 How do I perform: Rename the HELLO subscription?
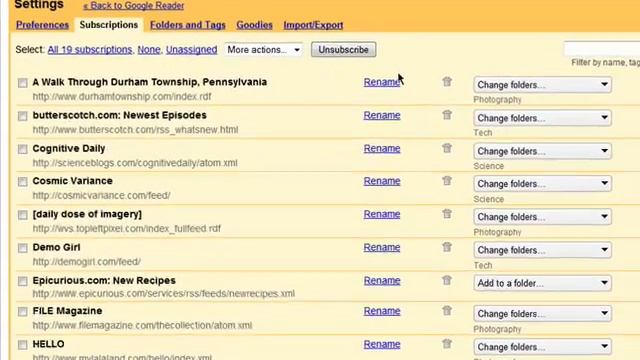tap(382, 344)
